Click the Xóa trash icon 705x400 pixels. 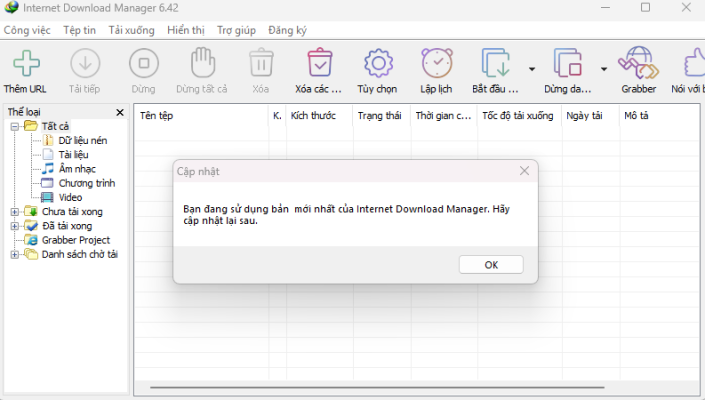[x=261, y=63]
